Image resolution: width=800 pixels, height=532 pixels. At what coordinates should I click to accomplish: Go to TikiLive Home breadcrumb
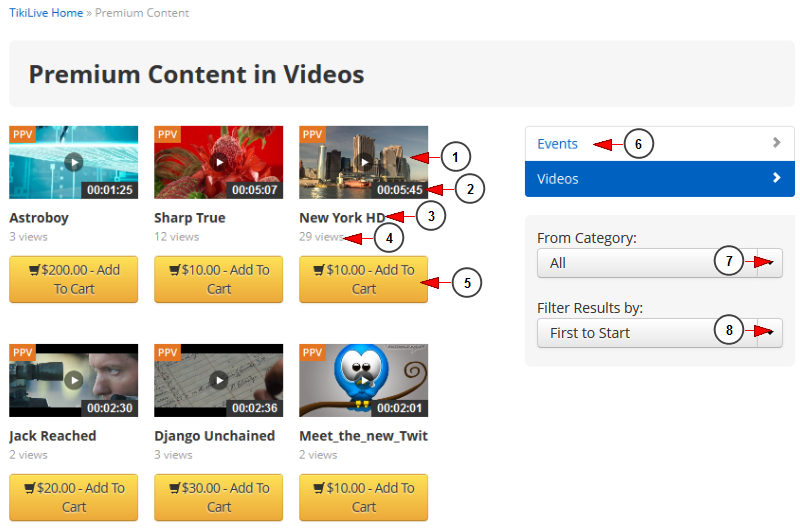pos(46,13)
